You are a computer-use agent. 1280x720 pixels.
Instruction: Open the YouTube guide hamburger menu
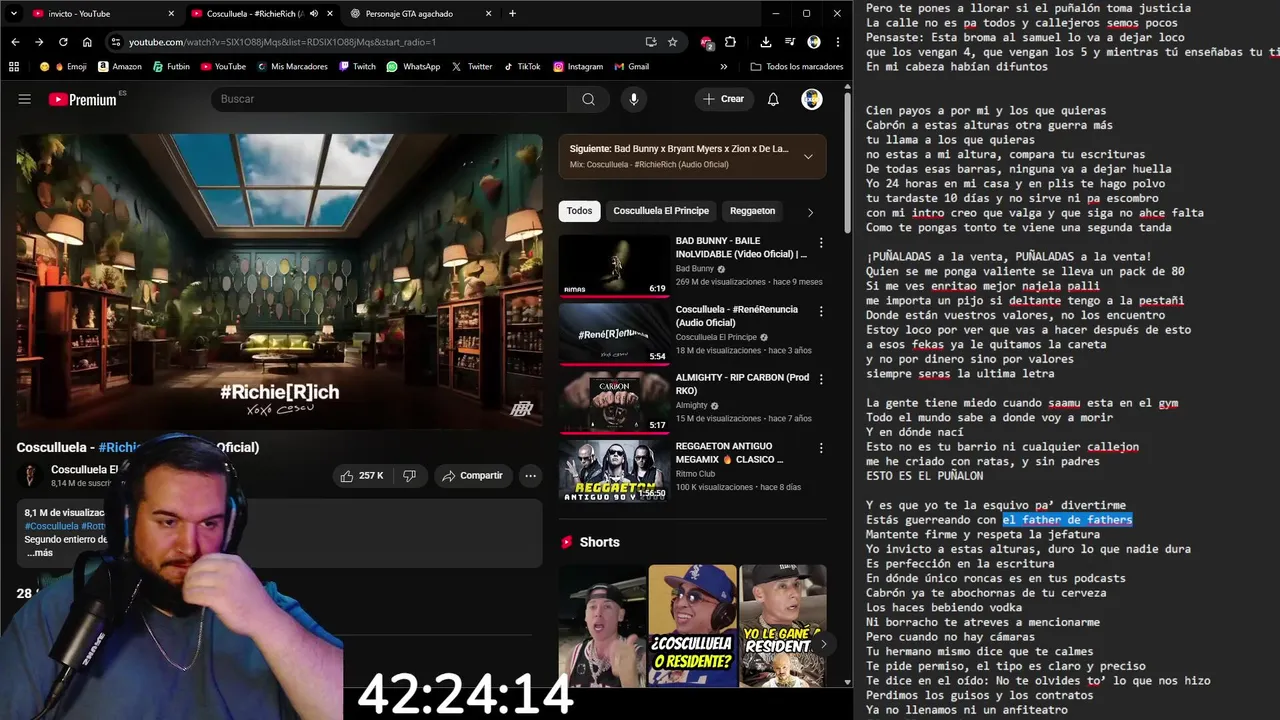pos(24,99)
